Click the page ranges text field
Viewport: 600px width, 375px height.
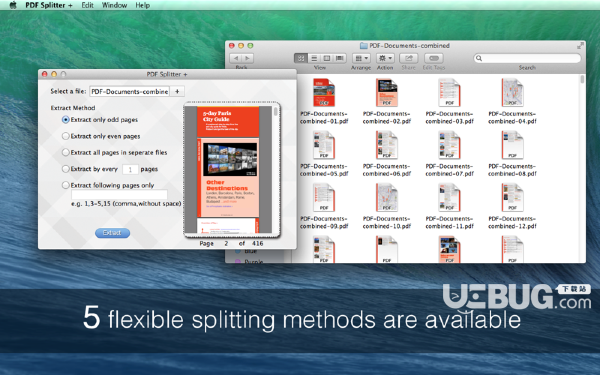[119, 194]
